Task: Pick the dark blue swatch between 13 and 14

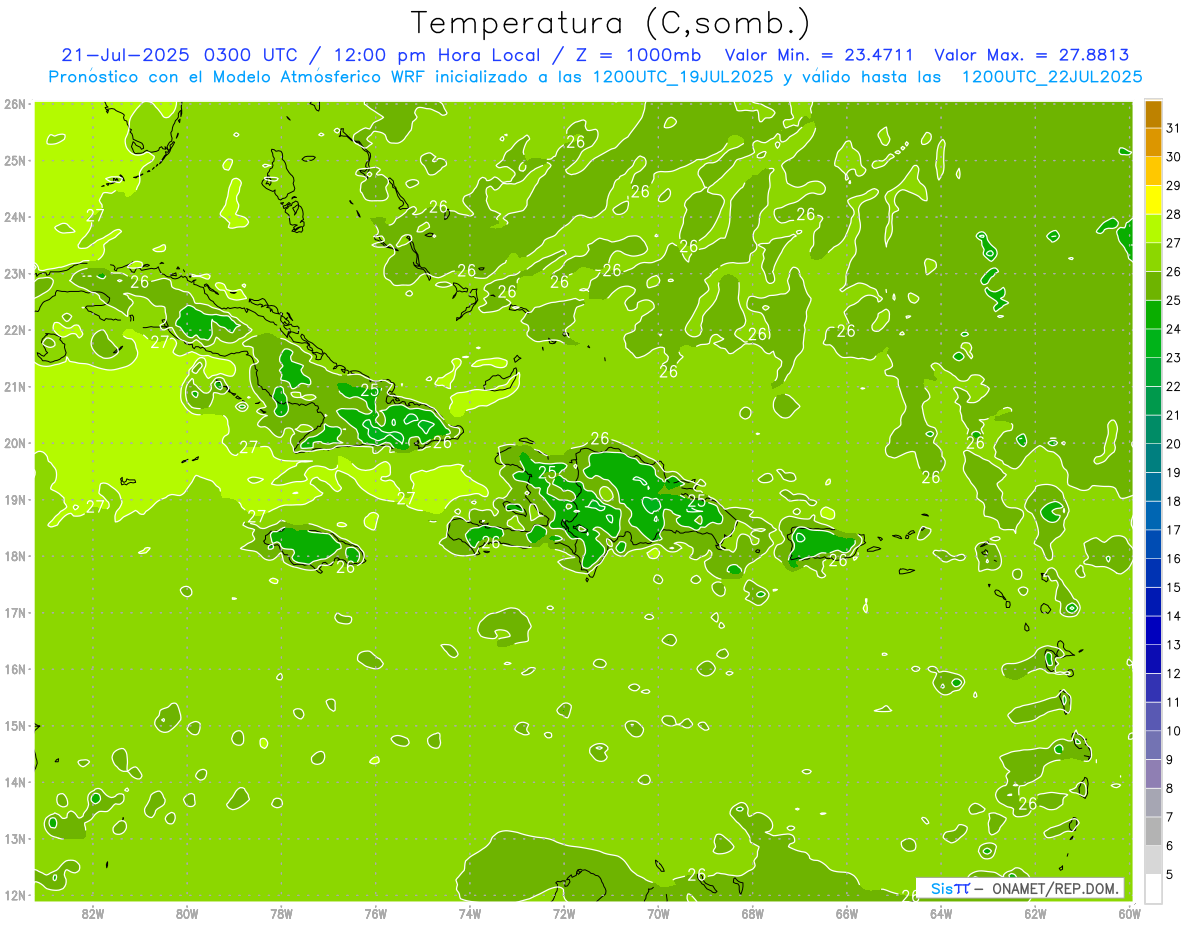Action: pos(1153,630)
